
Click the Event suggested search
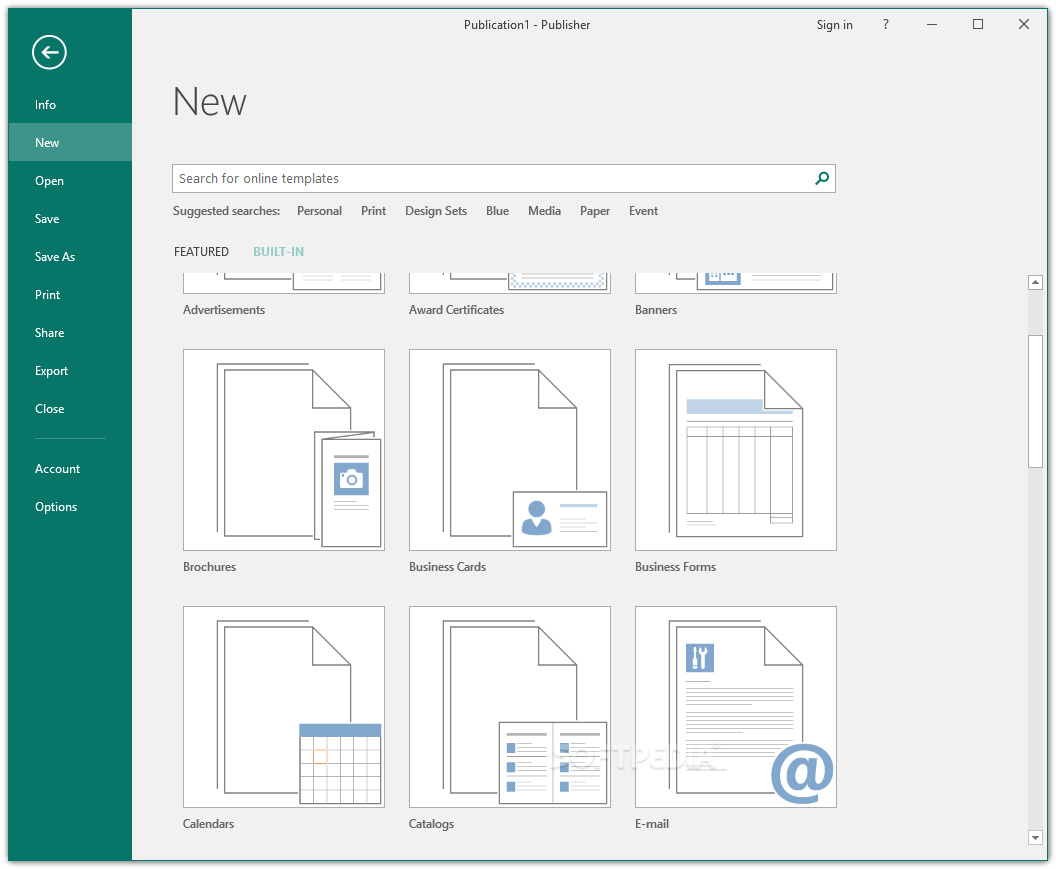click(x=643, y=211)
